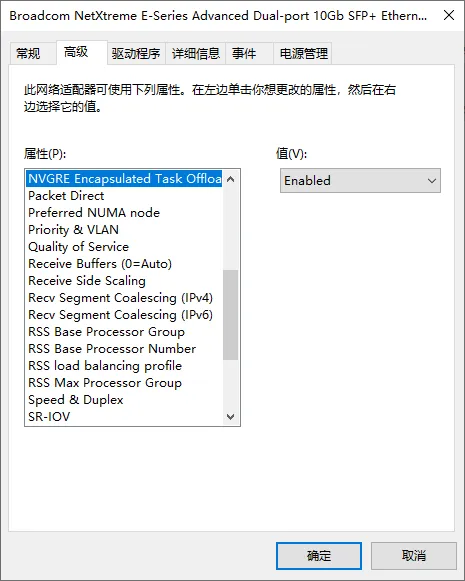The width and height of the screenshot is (465, 581).
Task: Select RSS Base Processor Group
Action: (124, 332)
